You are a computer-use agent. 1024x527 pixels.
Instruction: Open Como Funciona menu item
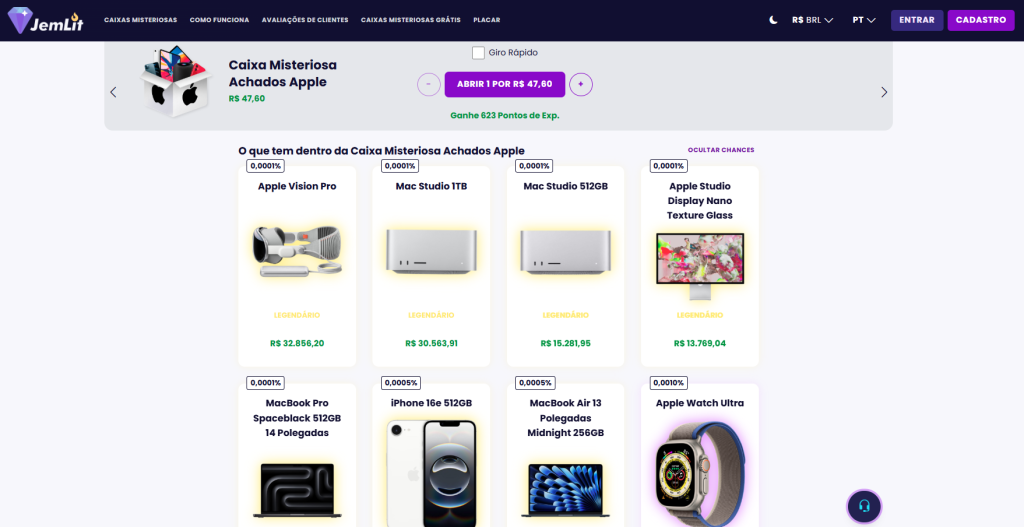click(x=219, y=20)
